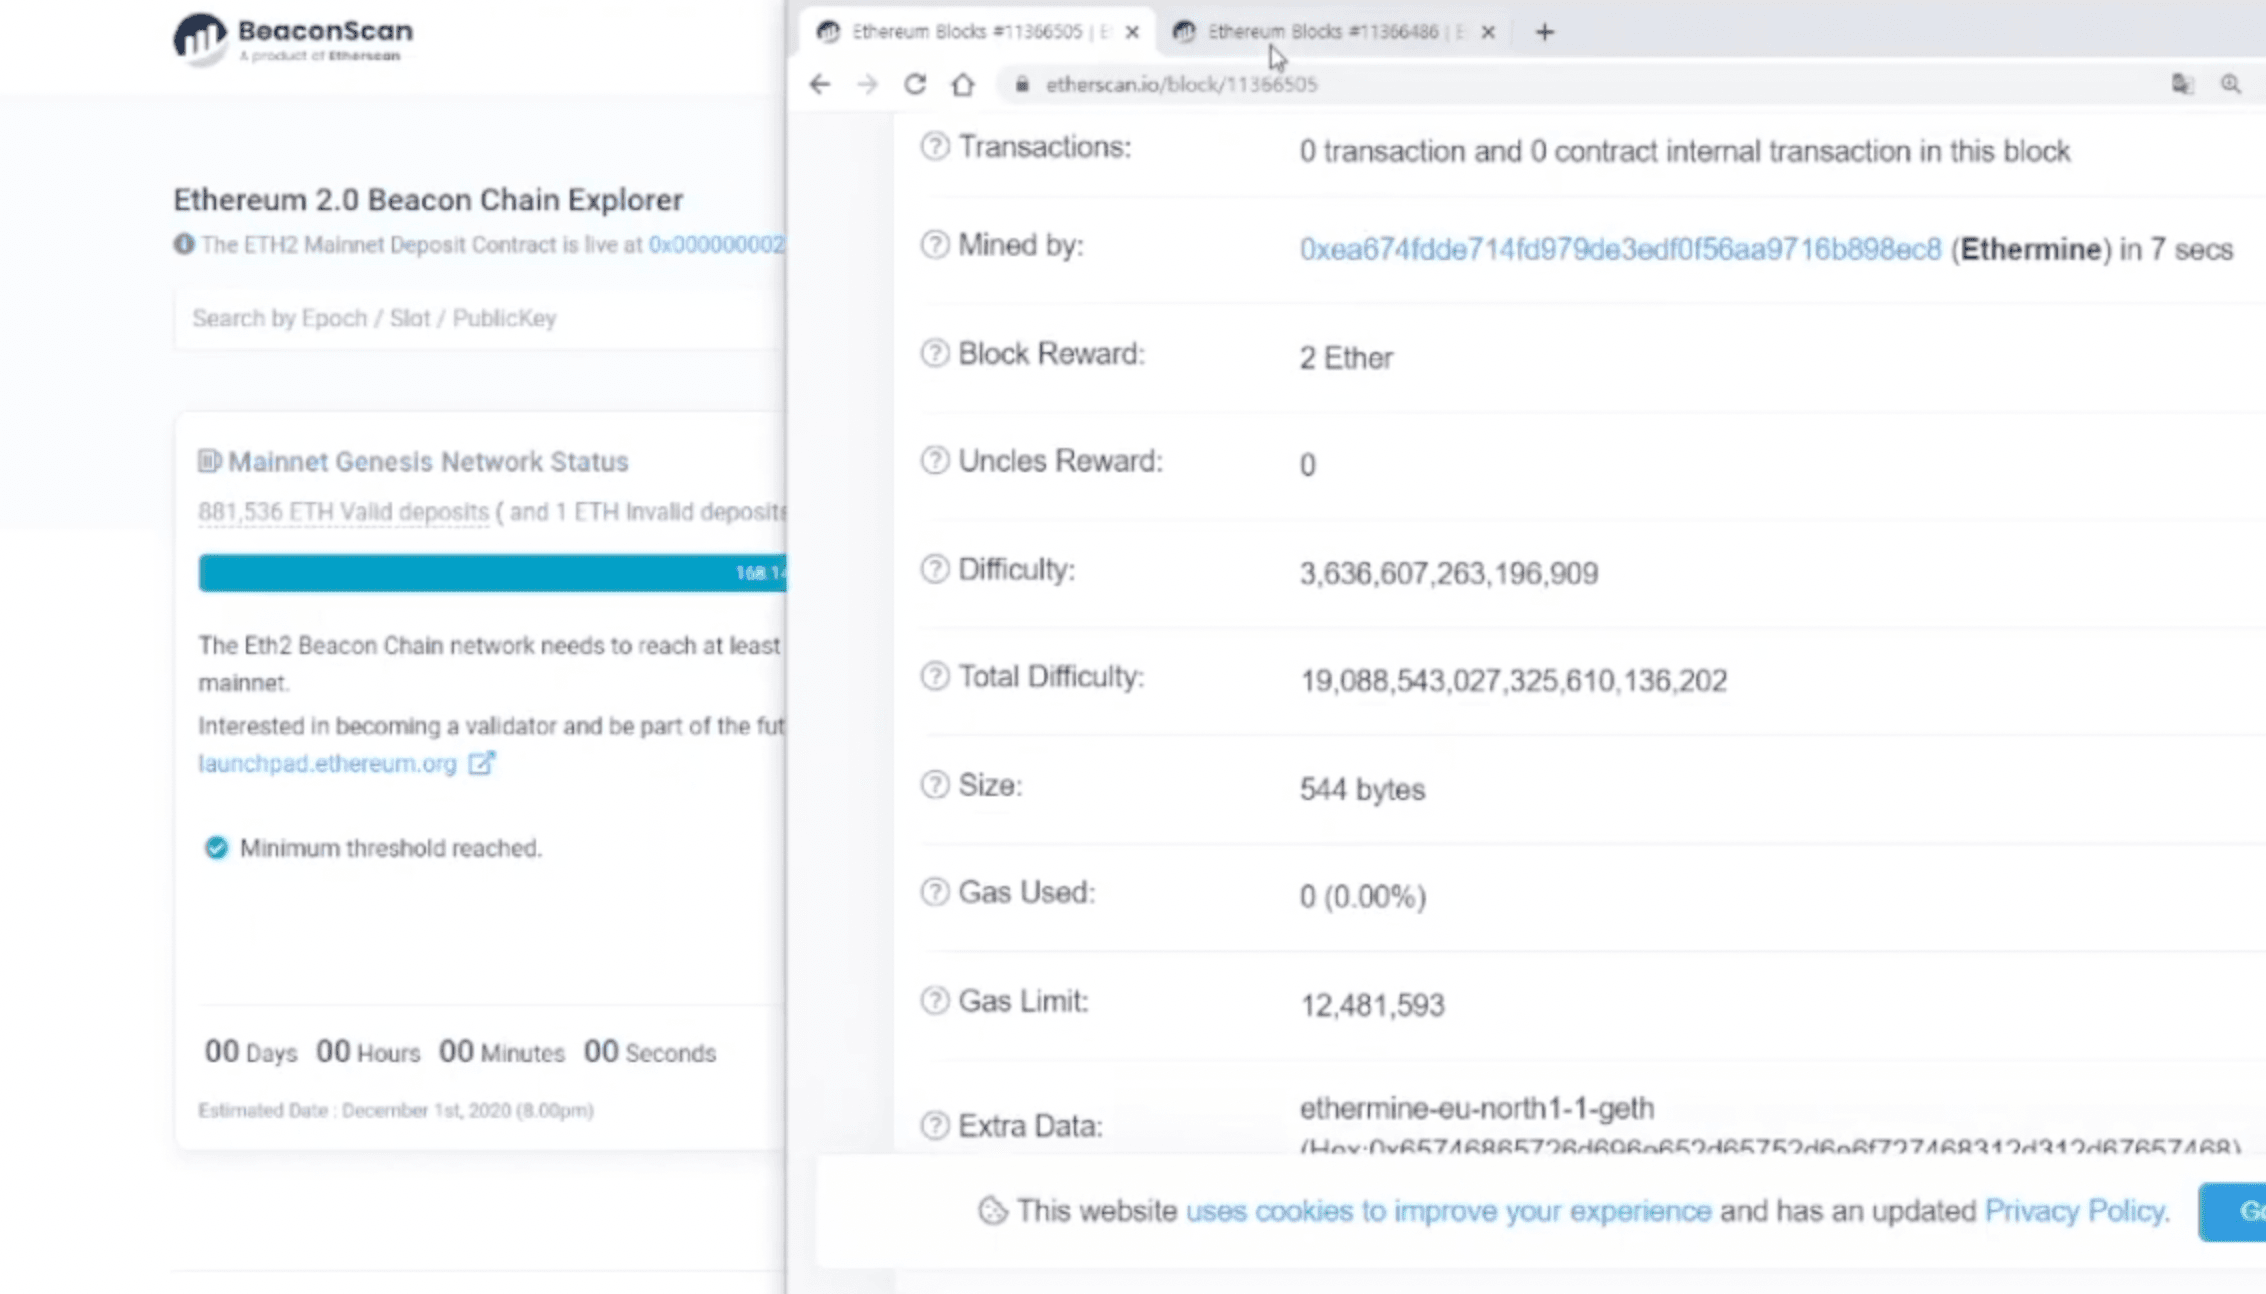Click the Difficulty value 3,636,607,263,196,909
2266x1294 pixels.
coord(1448,573)
